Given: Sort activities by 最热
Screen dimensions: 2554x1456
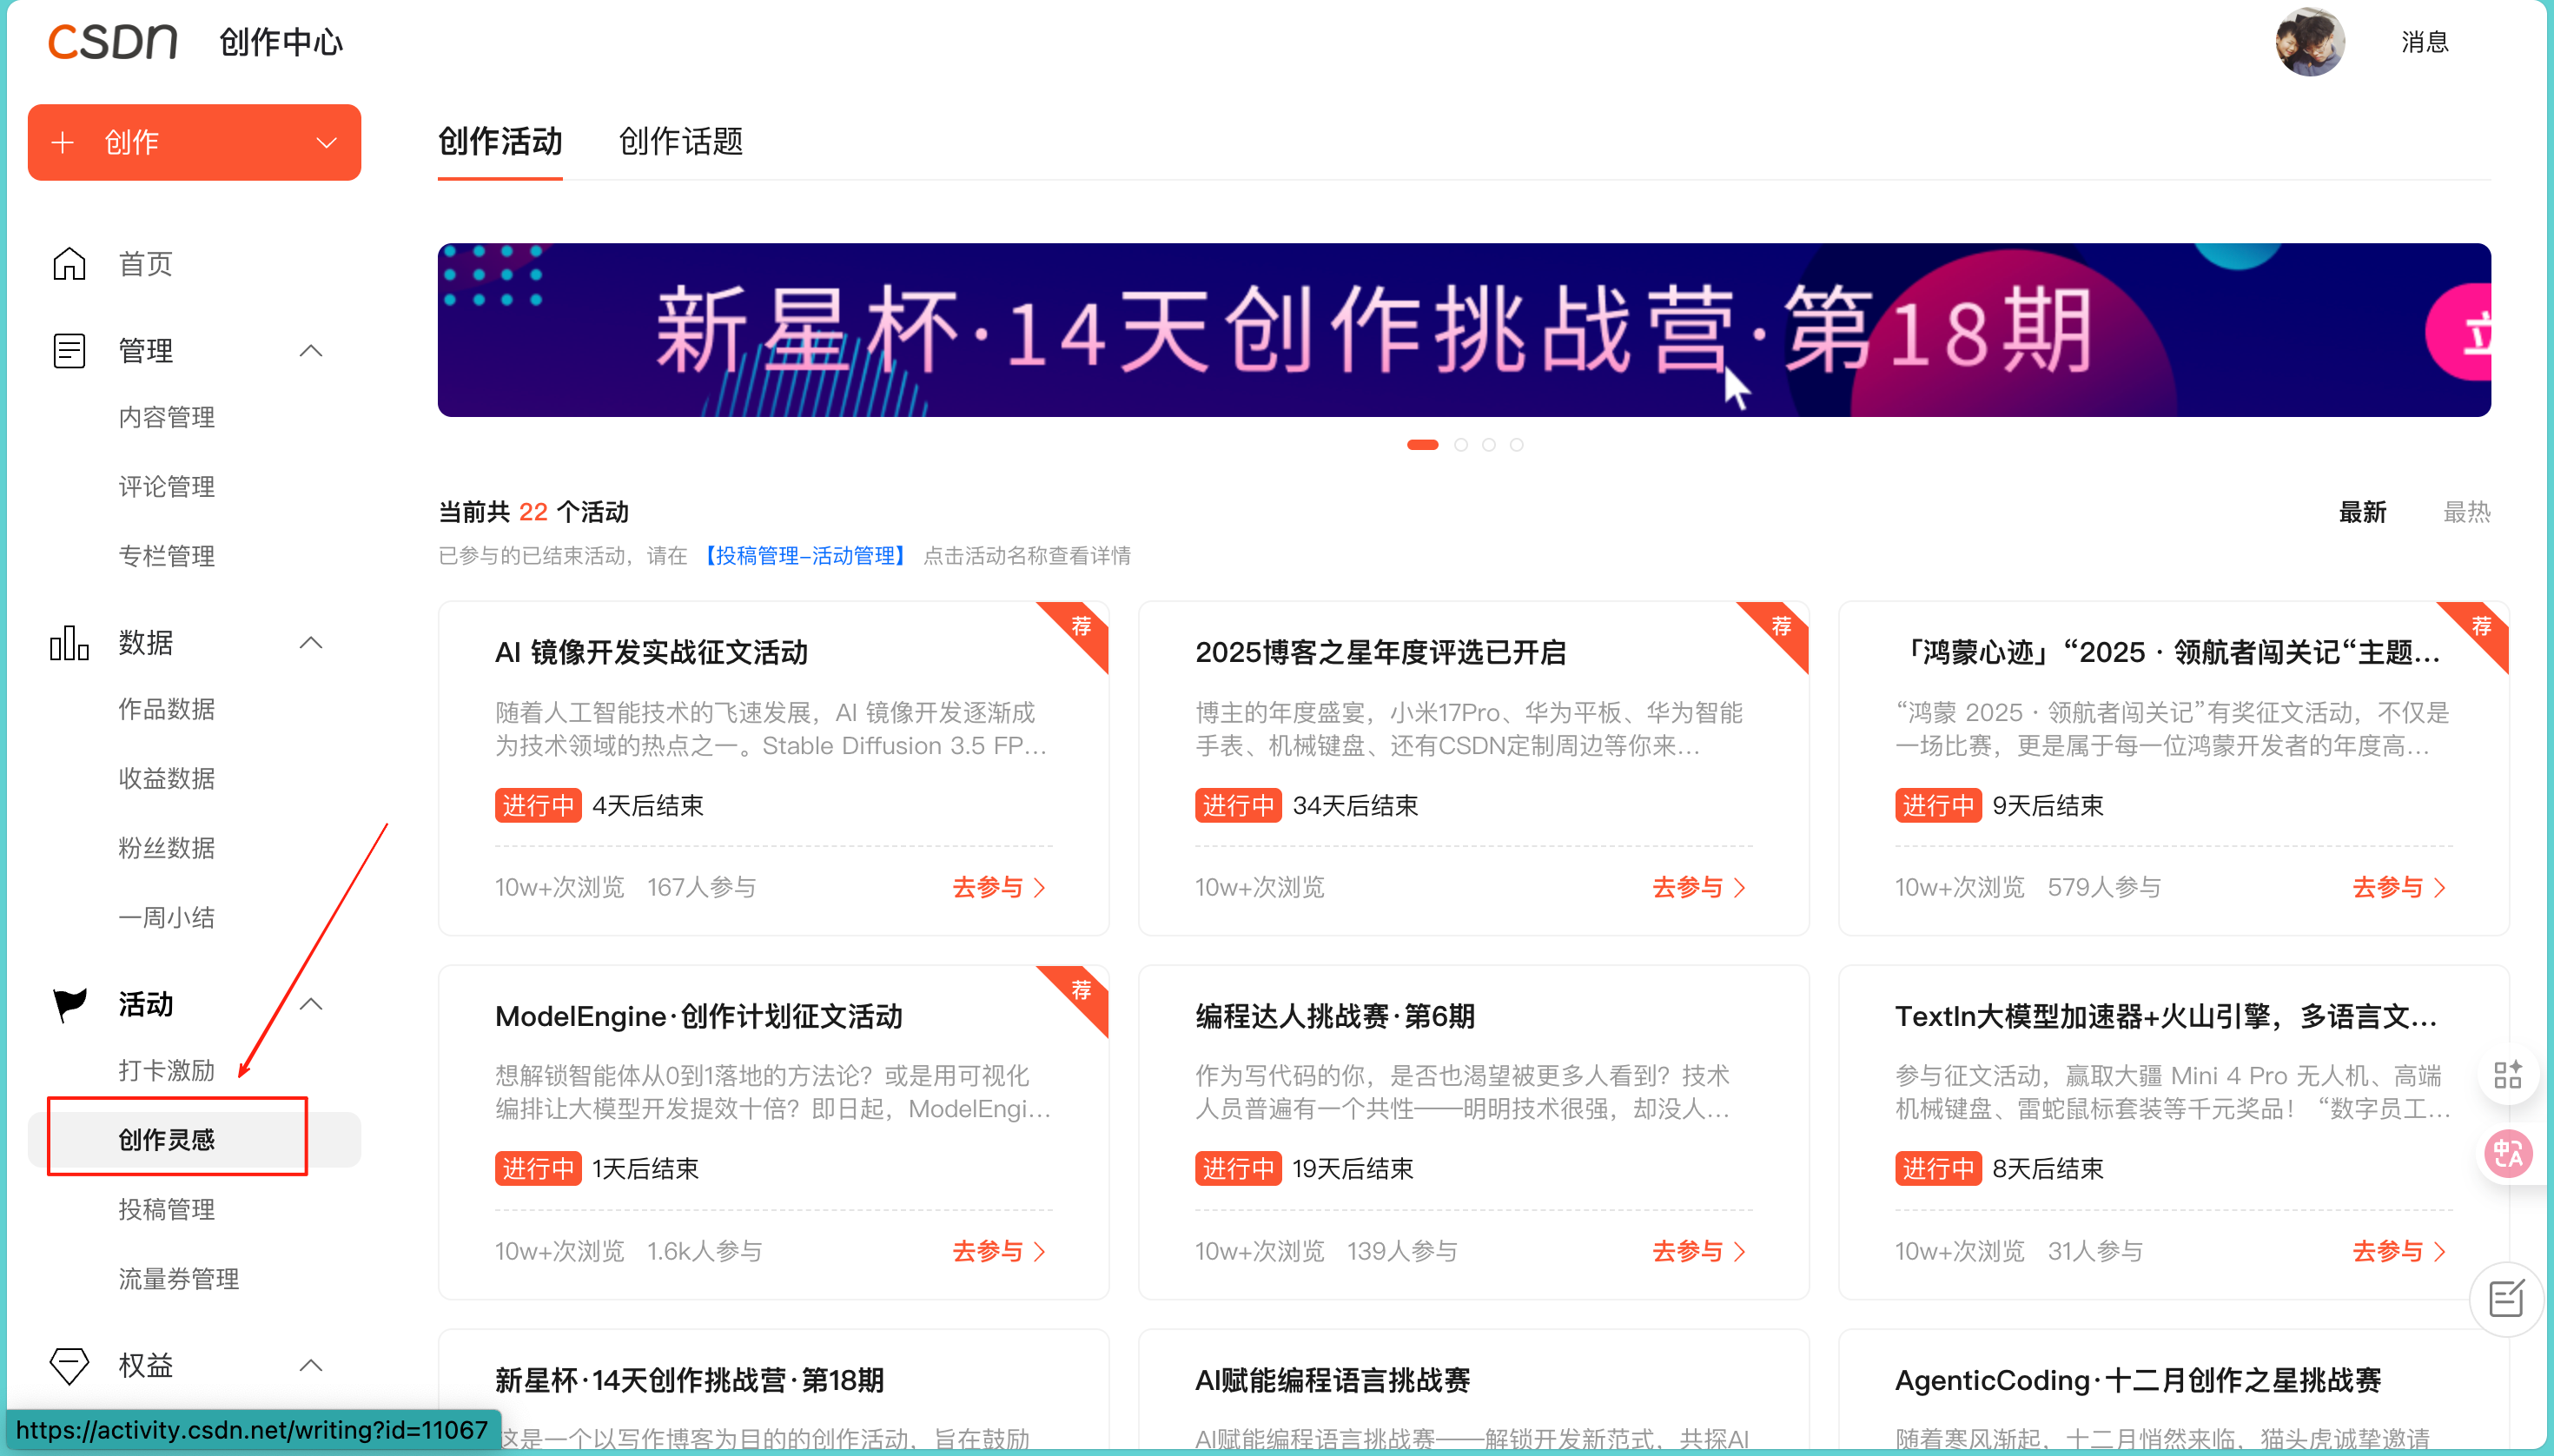Looking at the screenshot, I should pyautogui.click(x=2466, y=512).
